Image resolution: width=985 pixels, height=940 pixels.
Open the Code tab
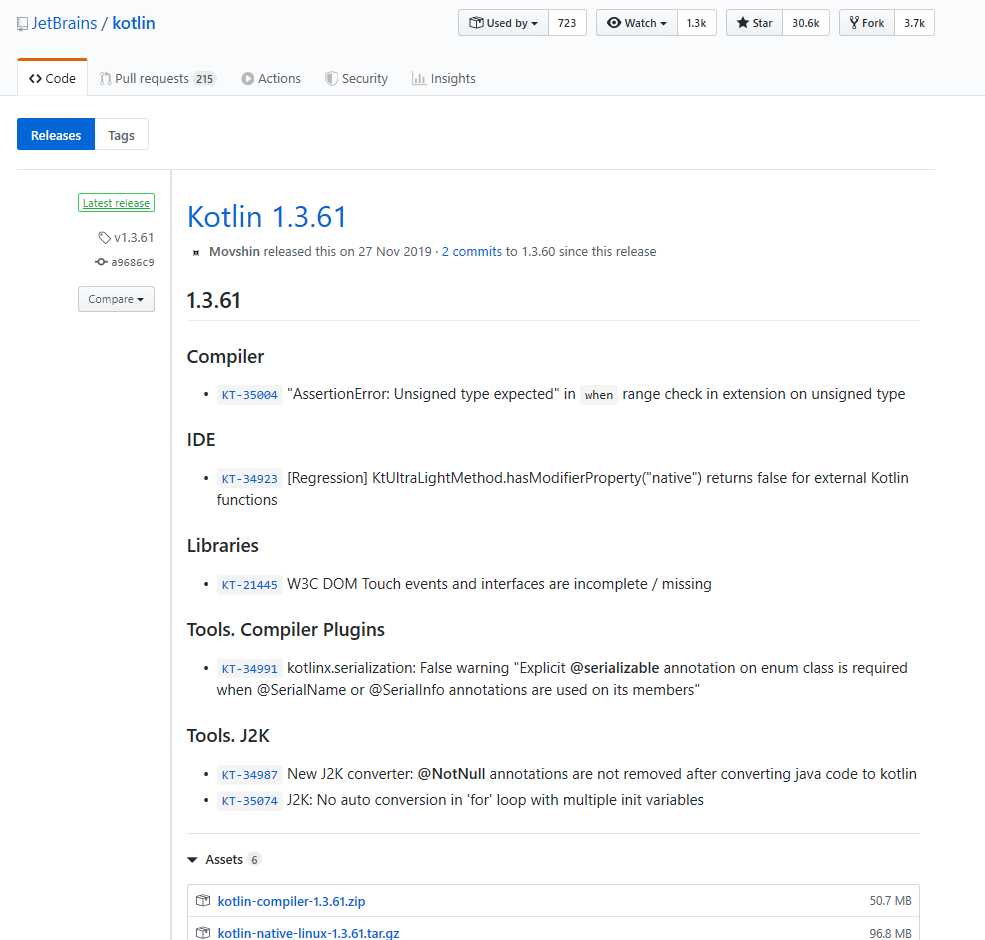(x=52, y=79)
